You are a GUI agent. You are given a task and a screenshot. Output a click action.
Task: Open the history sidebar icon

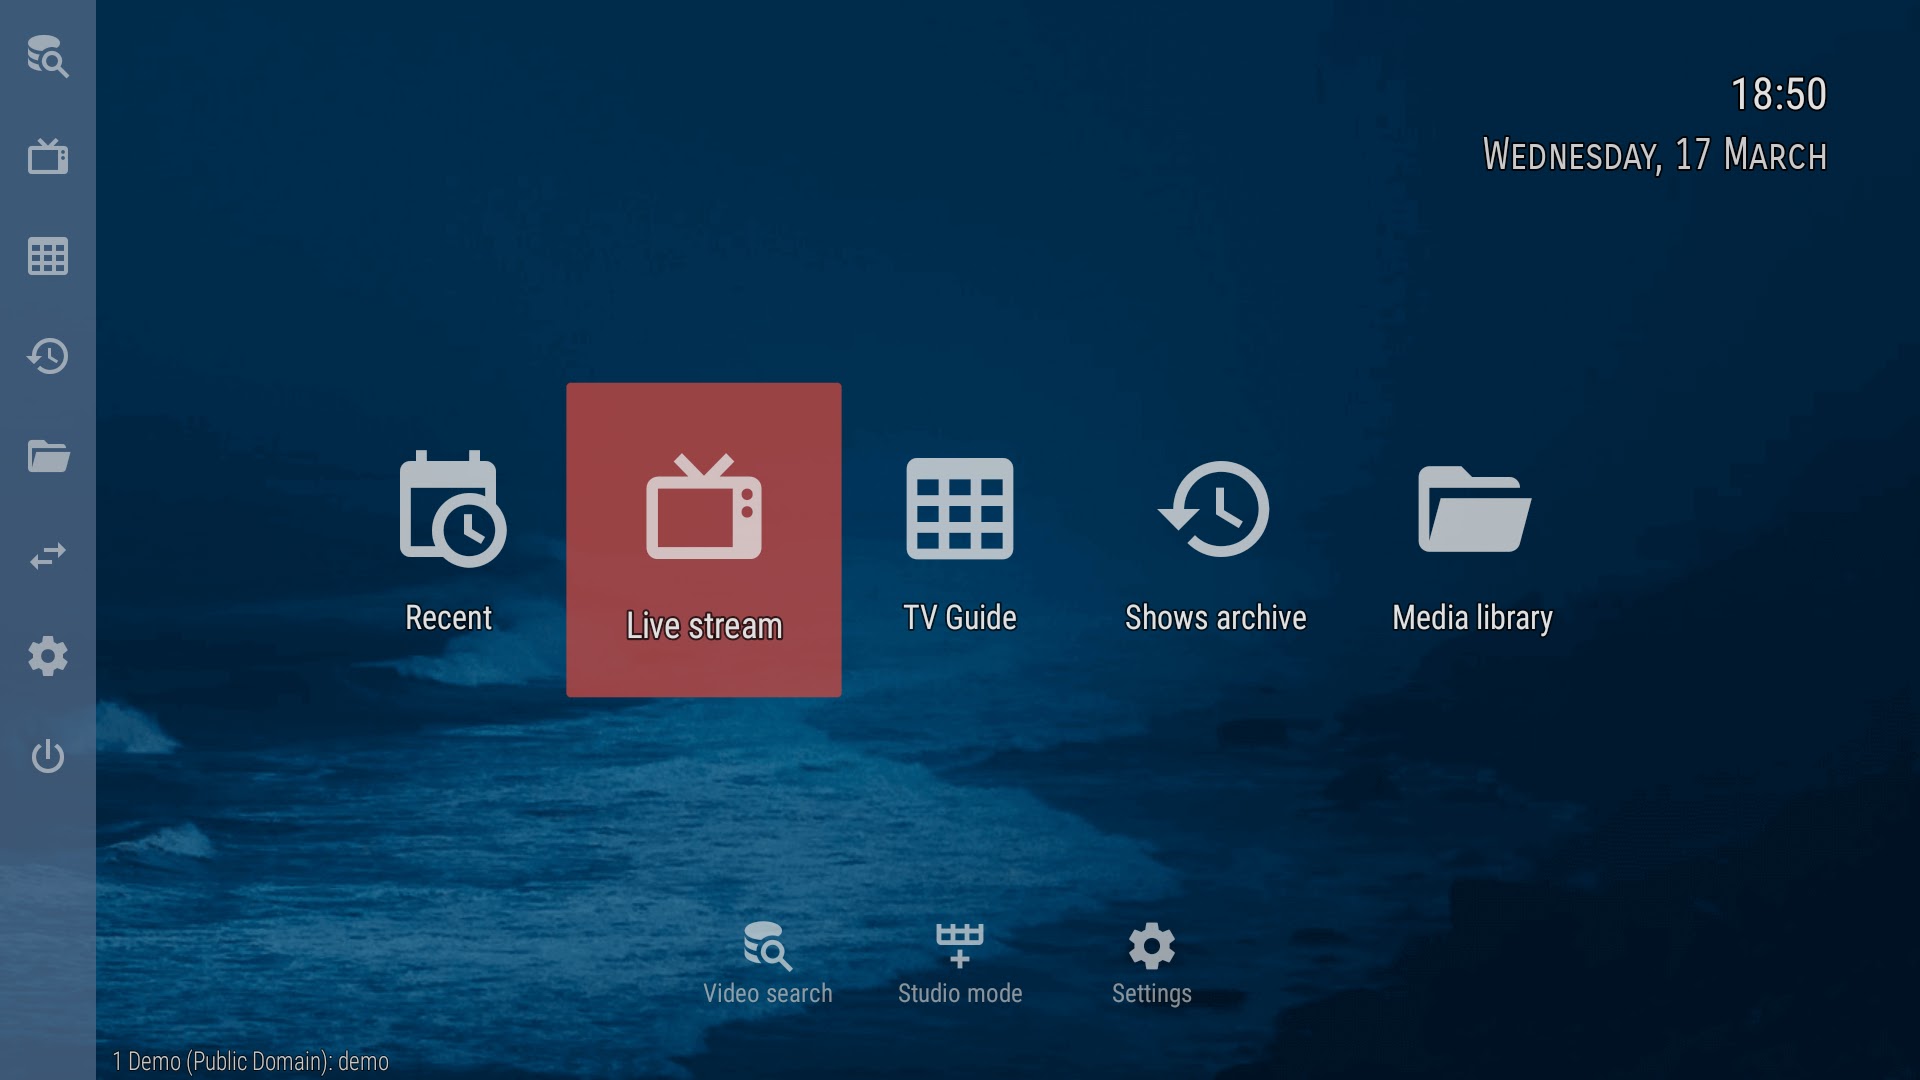coord(47,356)
